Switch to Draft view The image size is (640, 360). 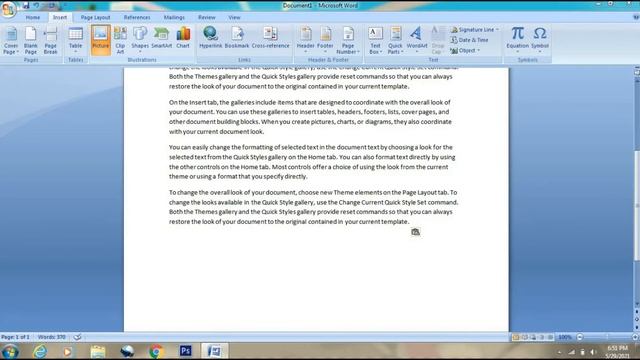tap(550, 337)
